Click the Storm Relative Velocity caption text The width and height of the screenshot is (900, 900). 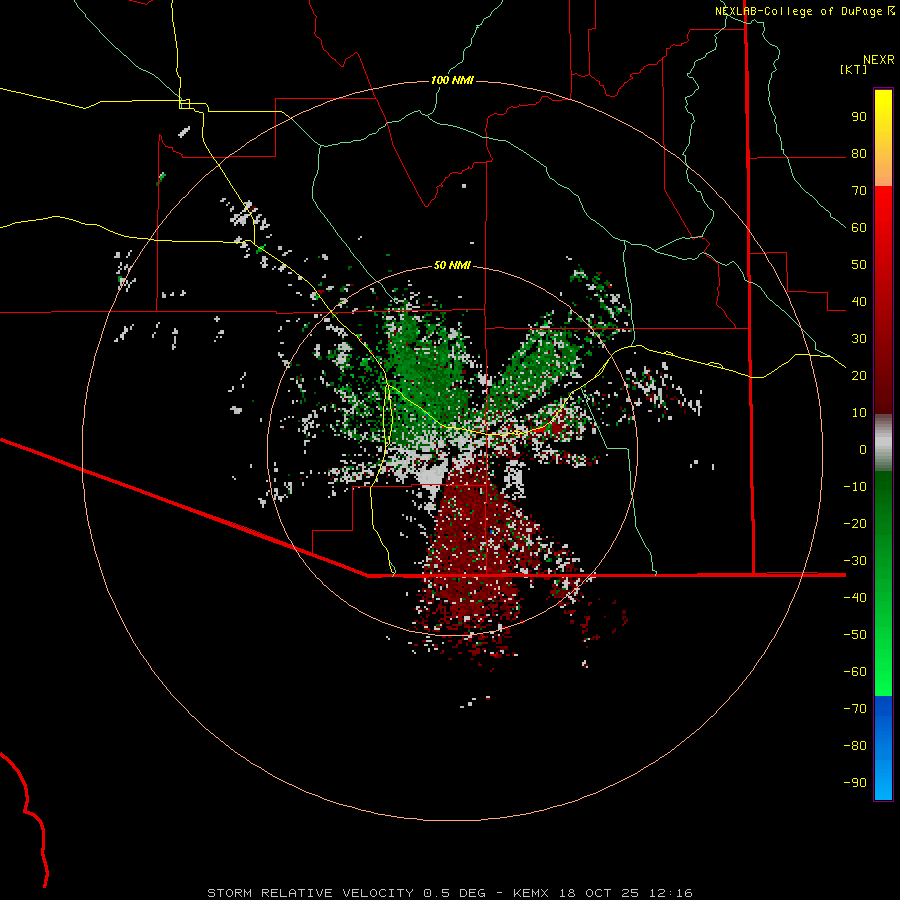click(x=449, y=893)
